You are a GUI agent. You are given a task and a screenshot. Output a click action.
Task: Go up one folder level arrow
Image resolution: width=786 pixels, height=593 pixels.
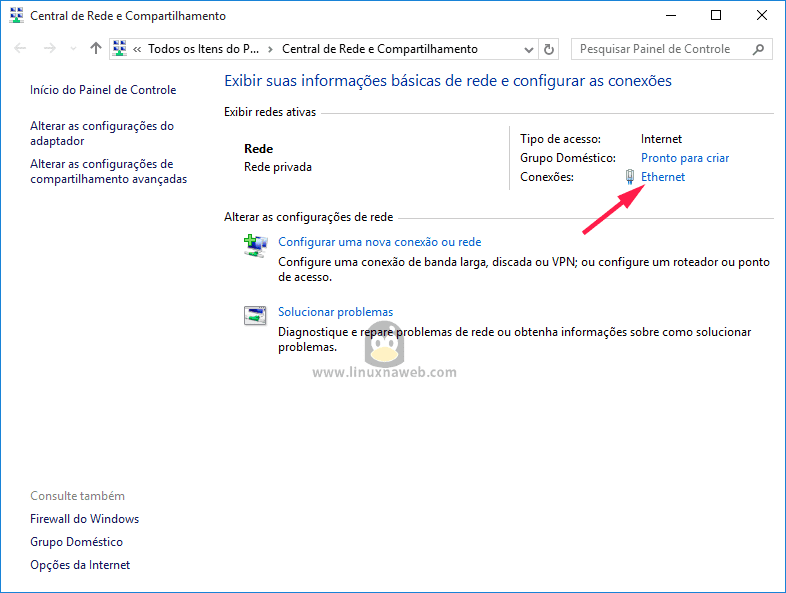[96, 49]
